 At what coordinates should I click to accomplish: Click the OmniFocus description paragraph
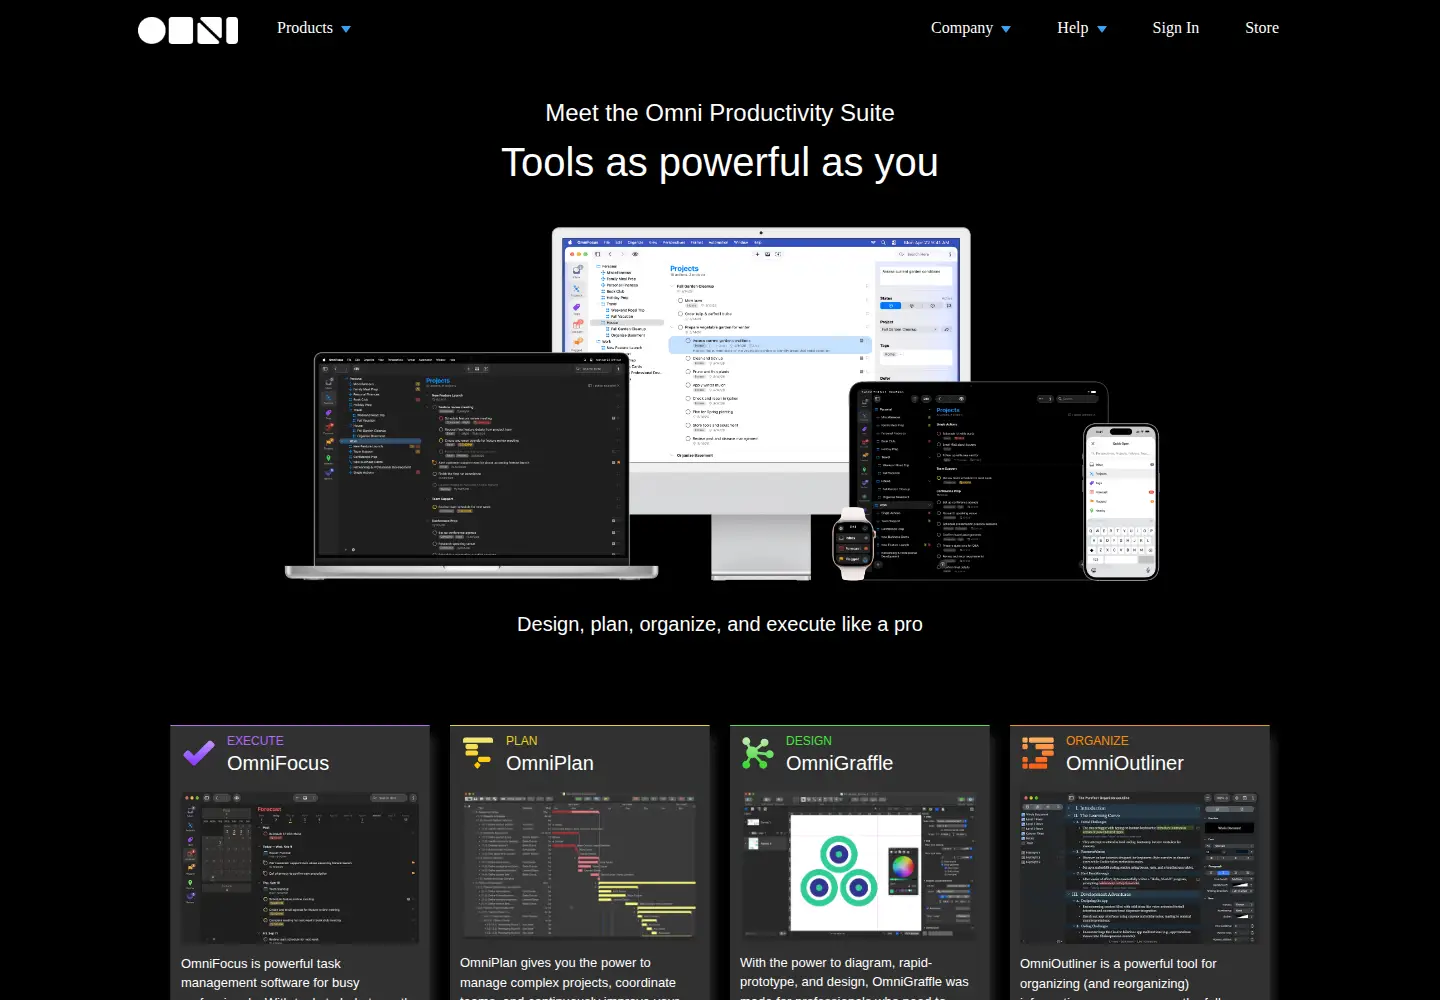298,977
